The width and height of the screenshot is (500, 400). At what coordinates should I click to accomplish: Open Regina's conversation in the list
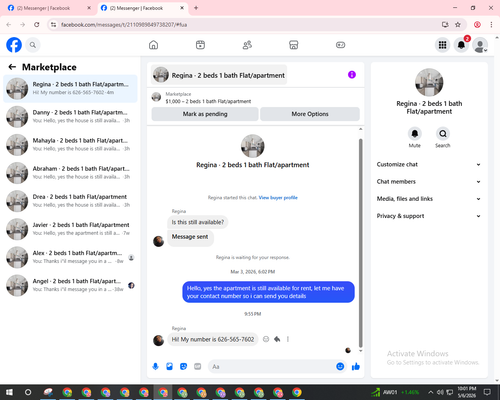pyautogui.click(x=70, y=89)
